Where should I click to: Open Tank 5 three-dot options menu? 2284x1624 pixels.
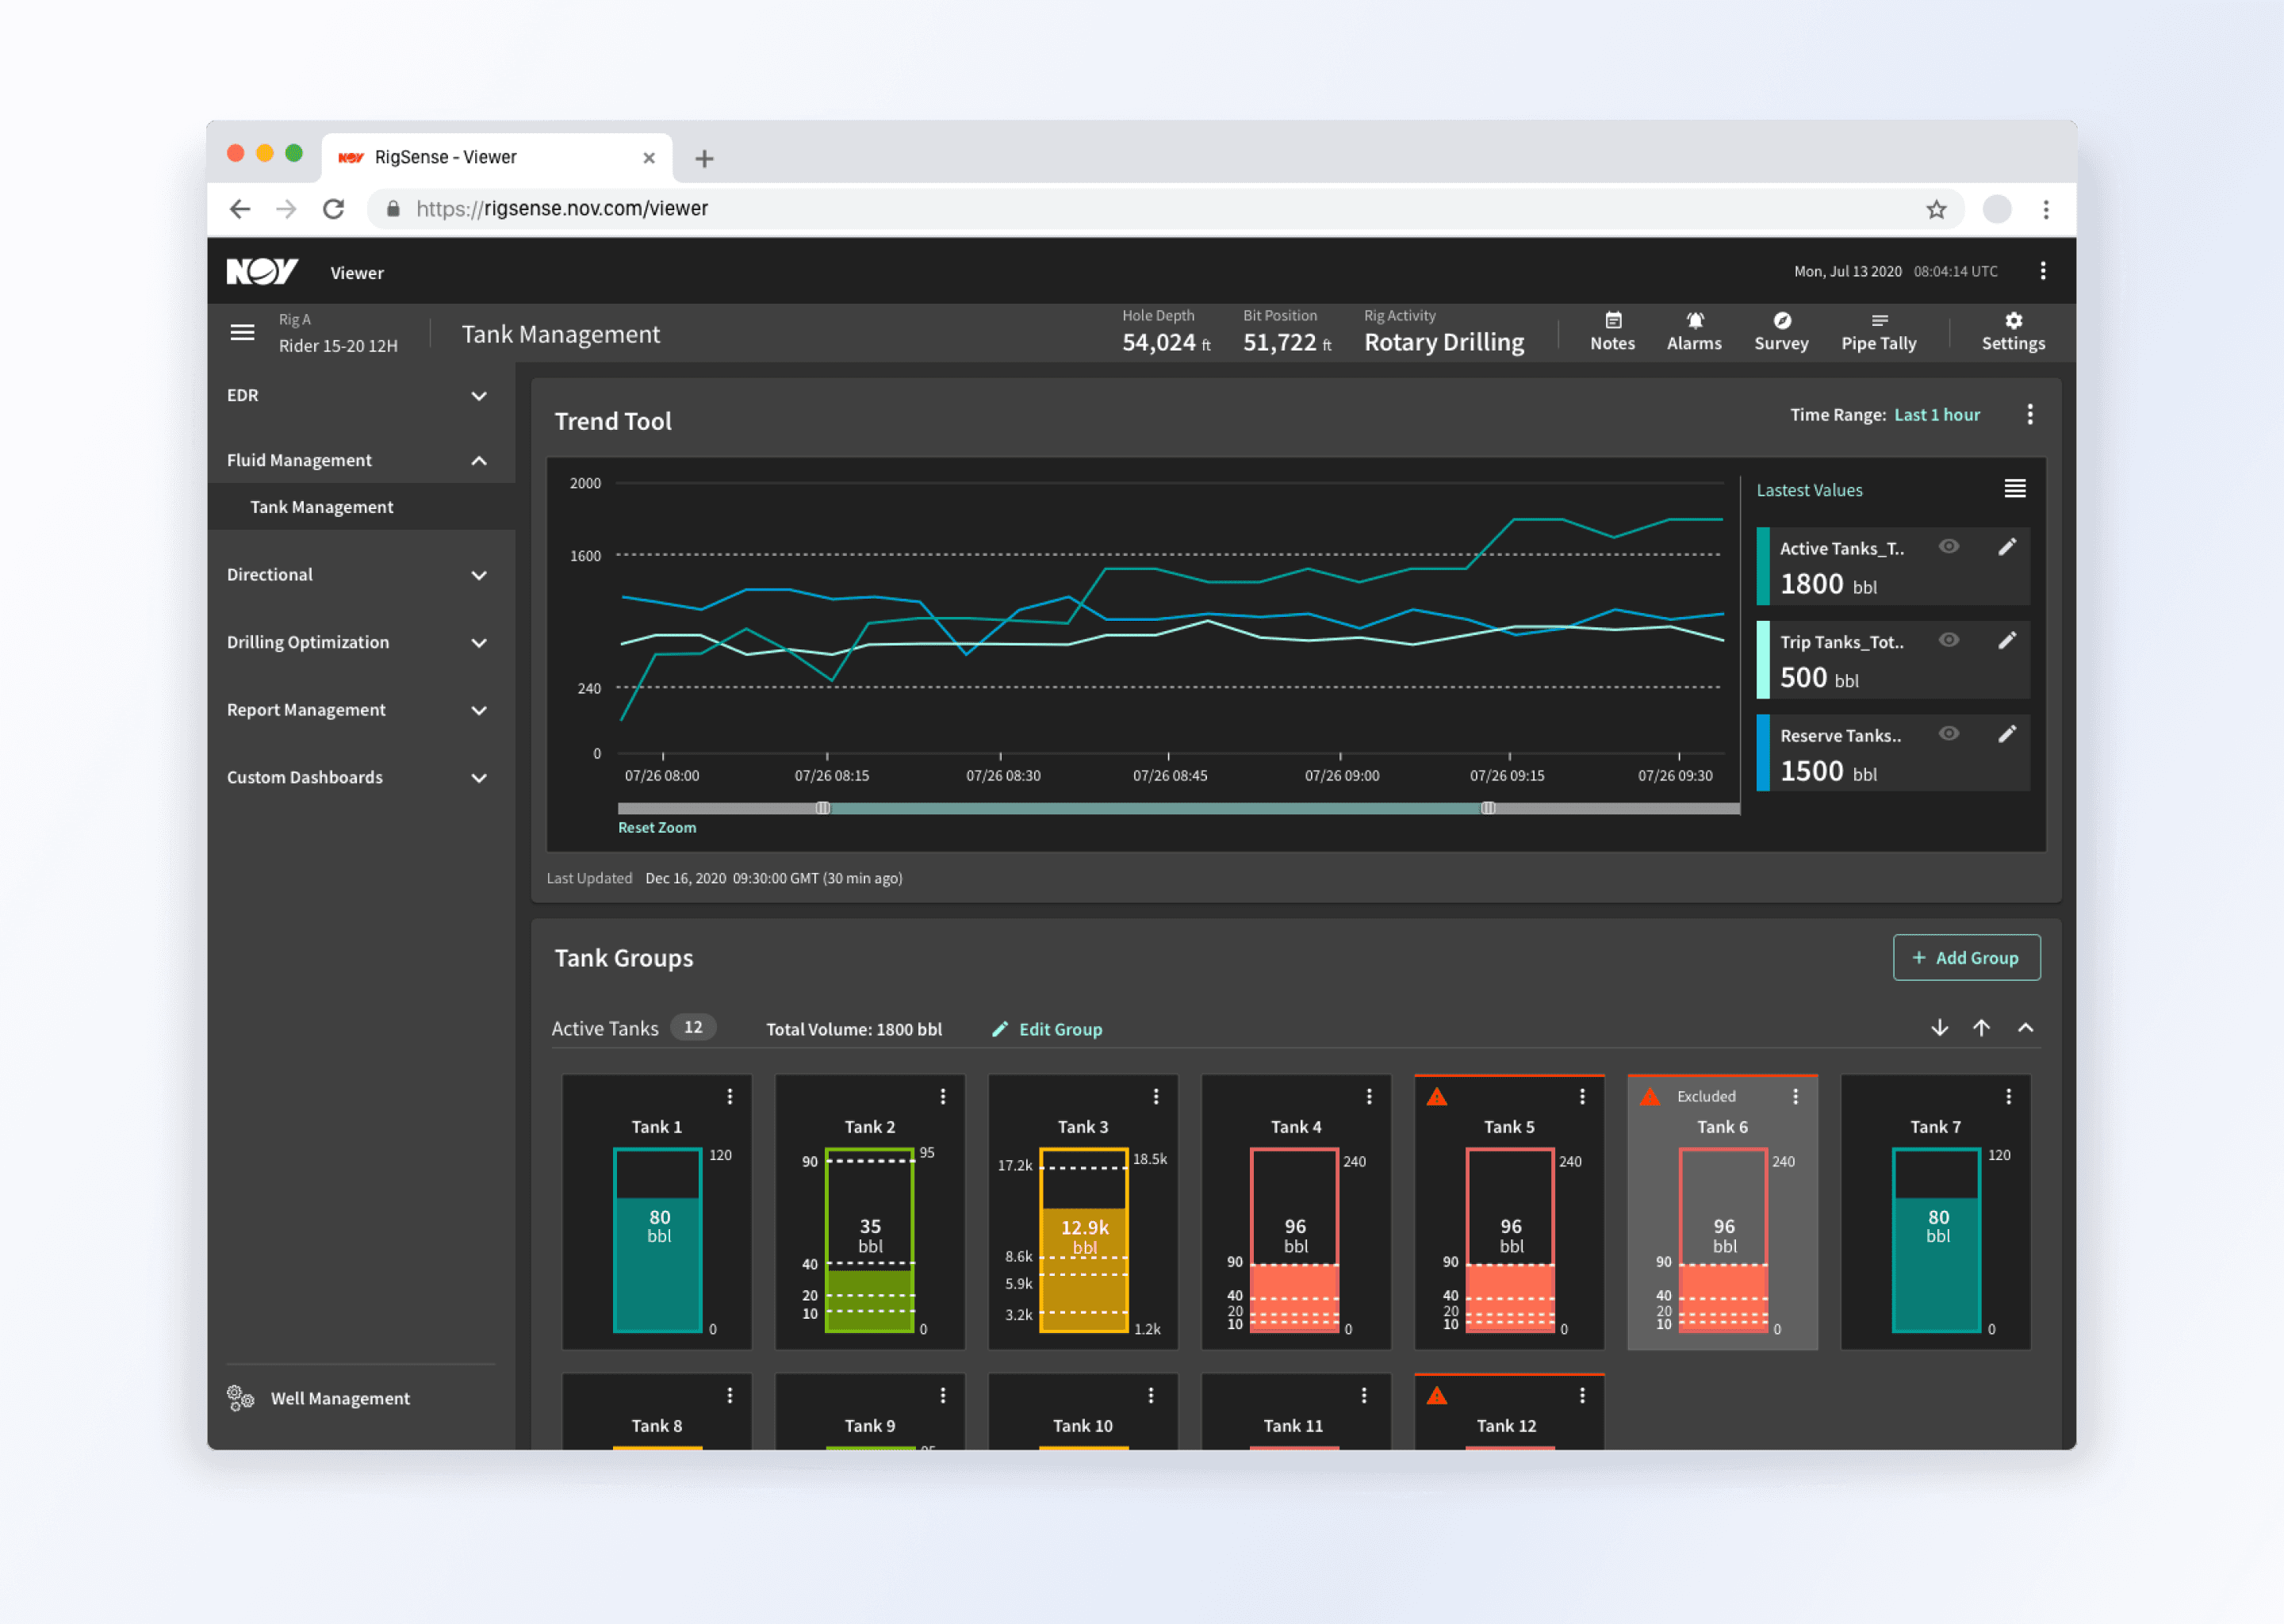1582,1096
